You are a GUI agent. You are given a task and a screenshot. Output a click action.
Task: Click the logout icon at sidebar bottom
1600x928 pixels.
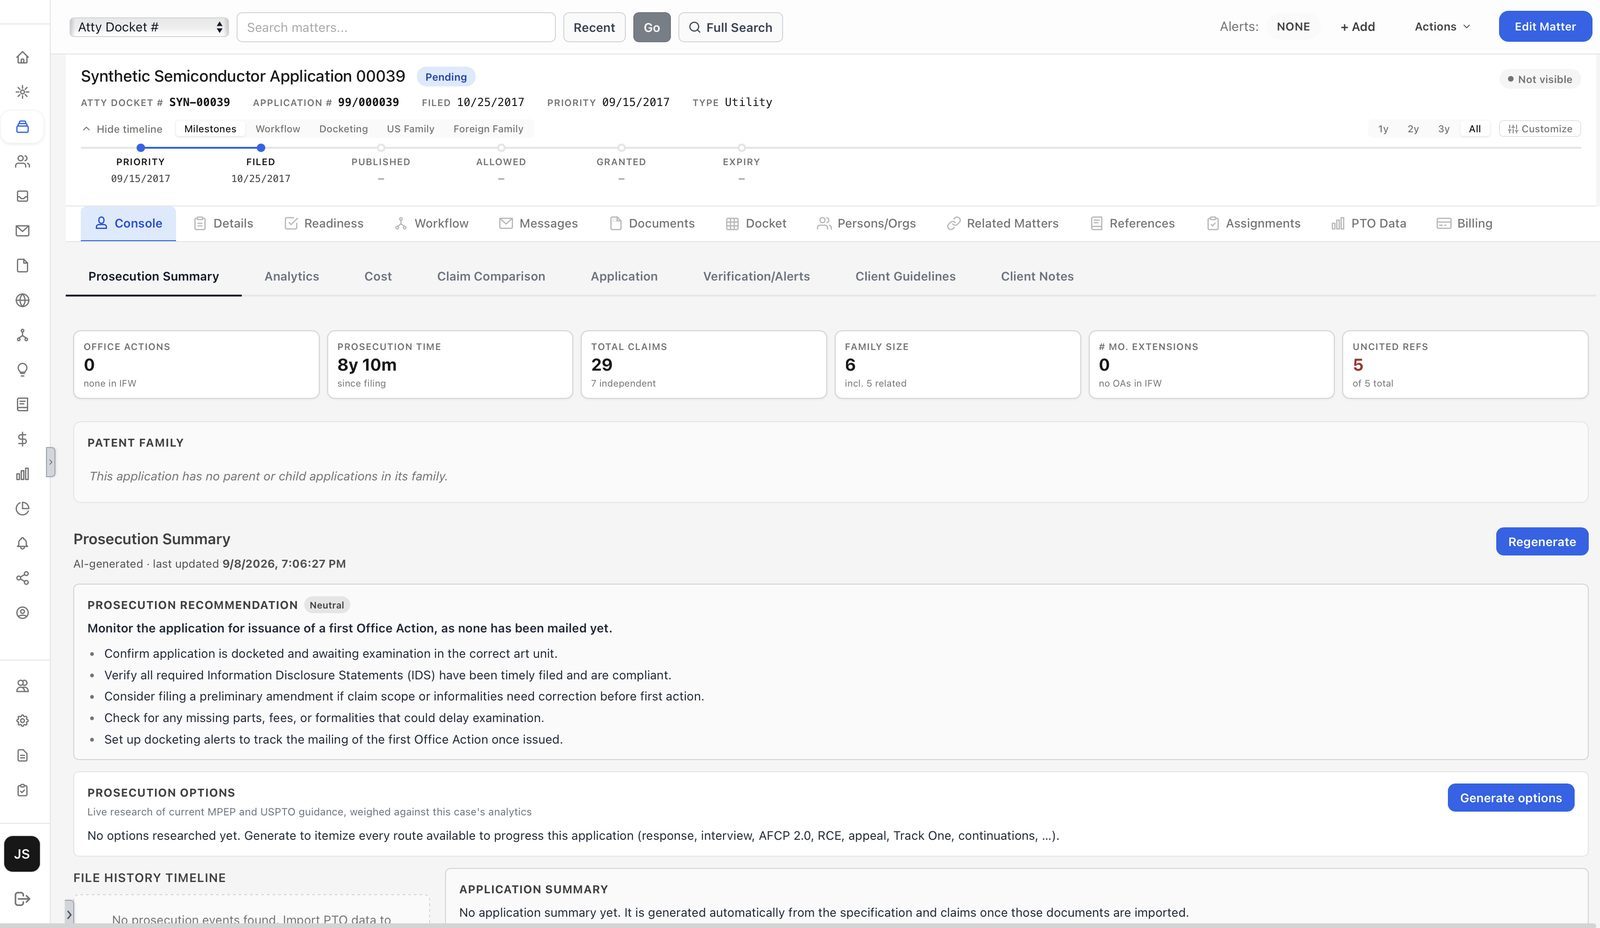pyautogui.click(x=22, y=899)
